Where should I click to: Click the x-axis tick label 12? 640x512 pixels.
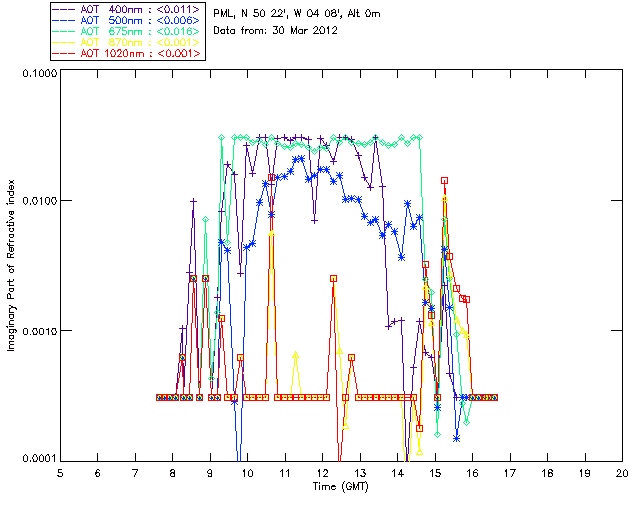coord(322,473)
